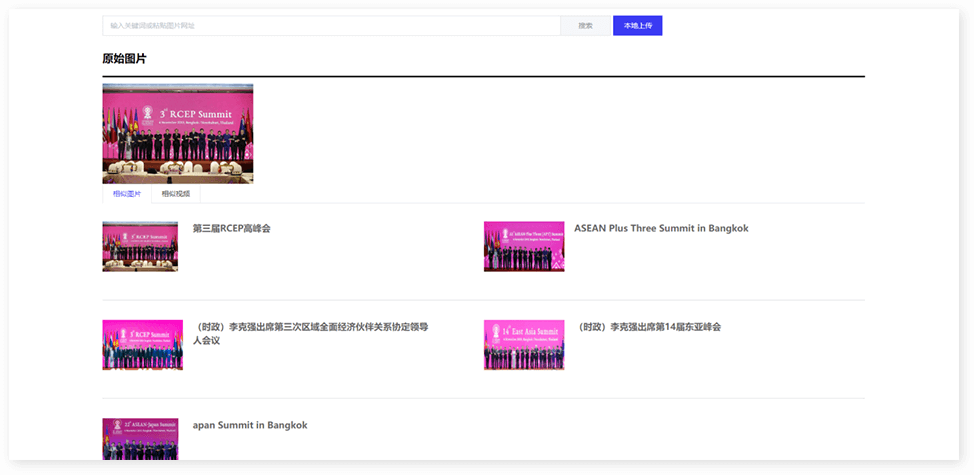Switch to the 相似图片 tab
Screen dimensions: 974x475
point(127,194)
